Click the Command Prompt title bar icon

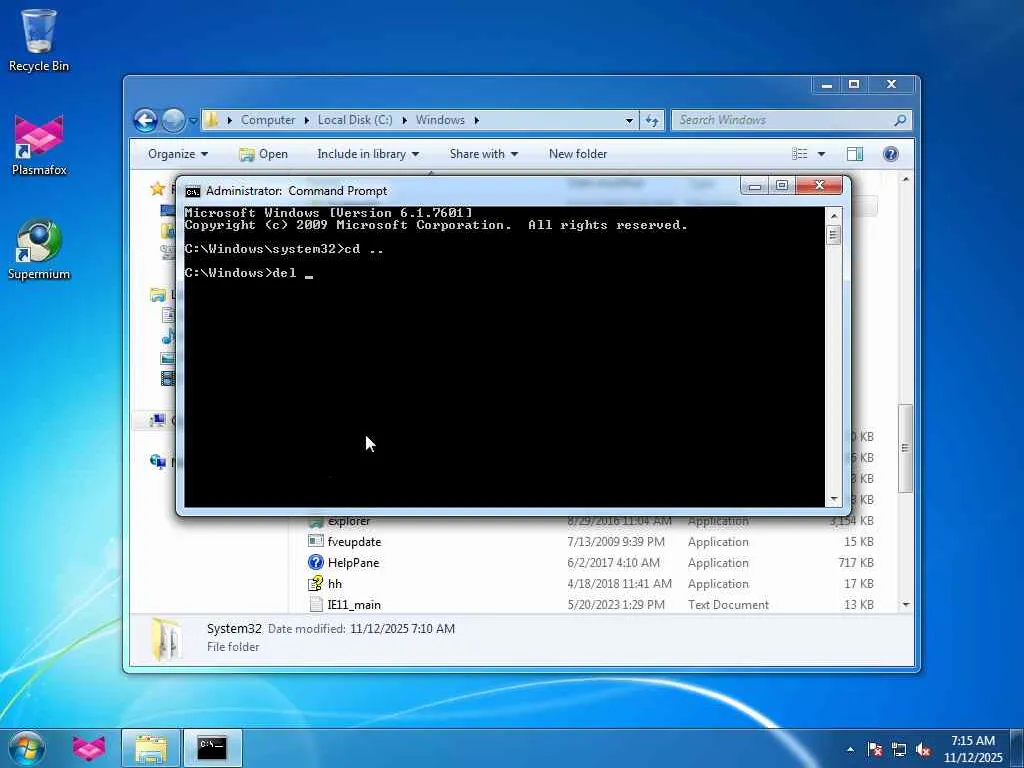[193, 191]
